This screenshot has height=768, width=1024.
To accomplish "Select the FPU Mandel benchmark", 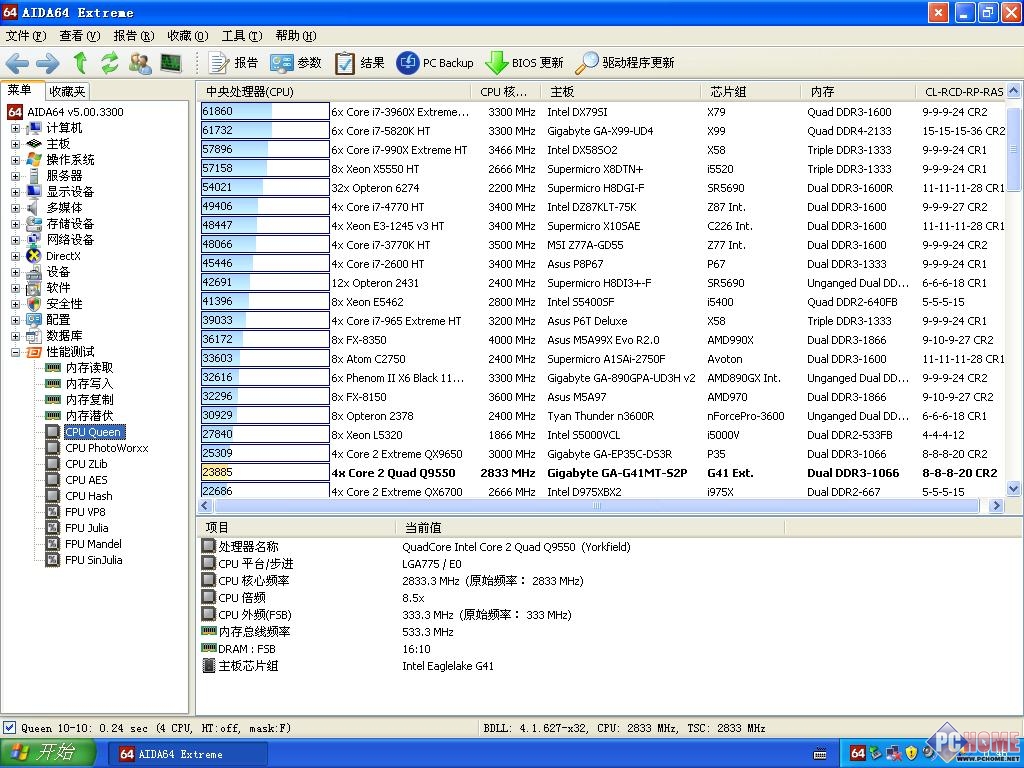I will [93, 544].
